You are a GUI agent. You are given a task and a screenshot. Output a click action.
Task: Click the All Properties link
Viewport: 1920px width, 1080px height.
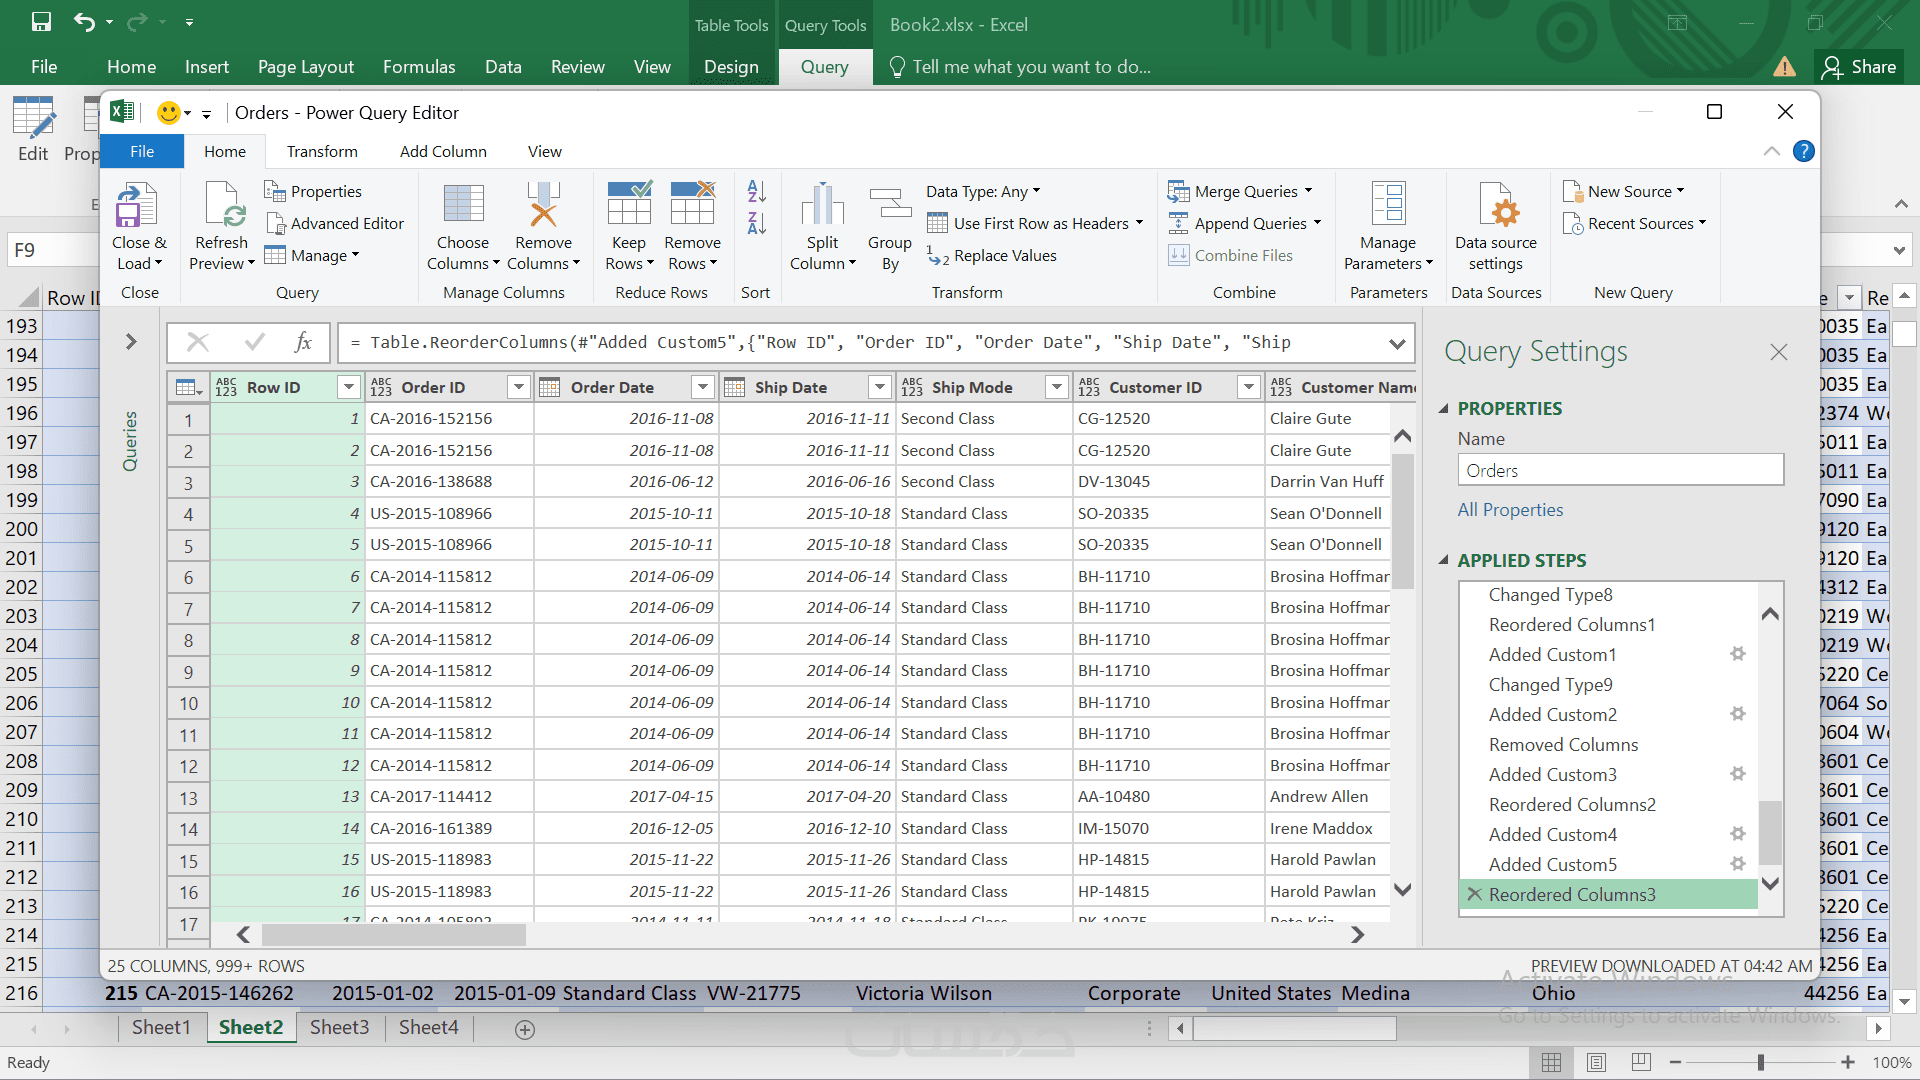(1509, 510)
